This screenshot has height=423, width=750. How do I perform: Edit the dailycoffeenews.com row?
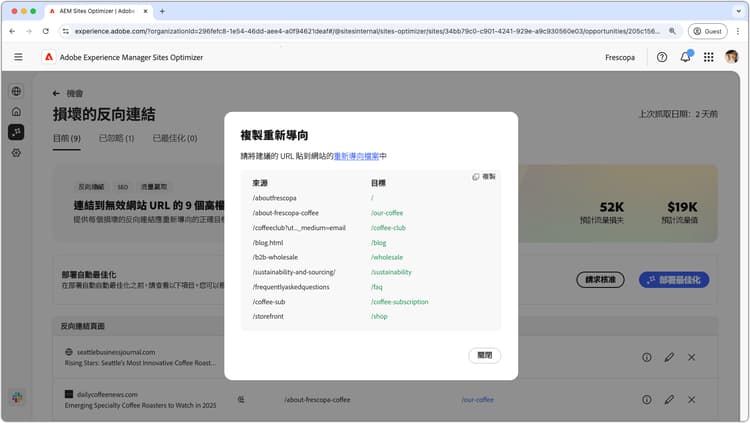669,400
